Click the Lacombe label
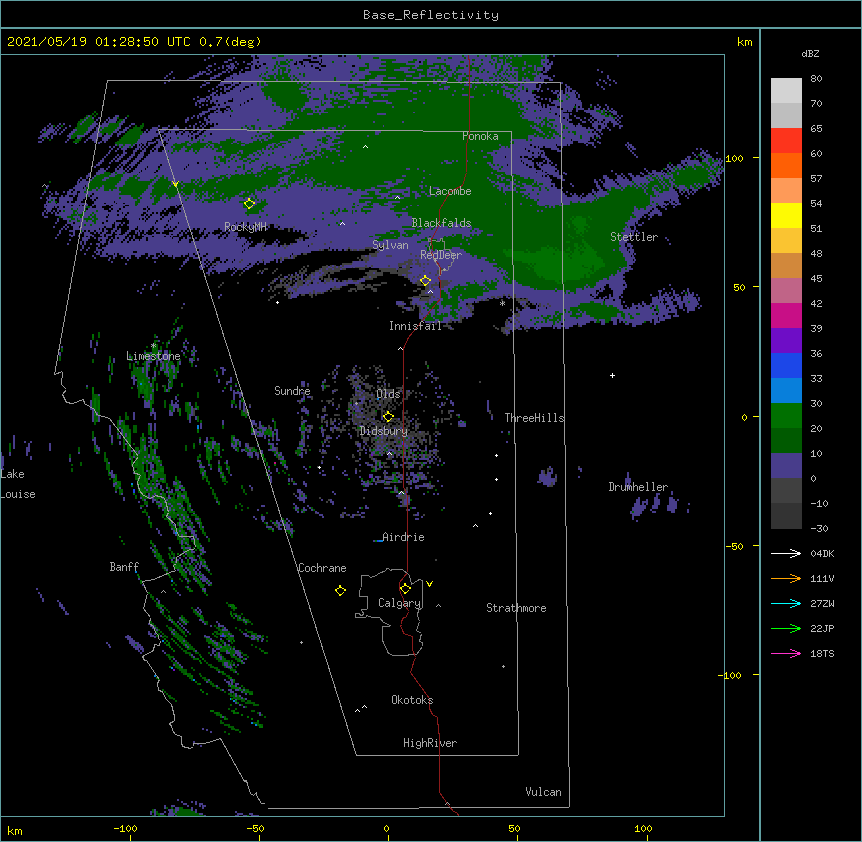Screen dimensions: 862x842 pyautogui.click(x=450, y=191)
